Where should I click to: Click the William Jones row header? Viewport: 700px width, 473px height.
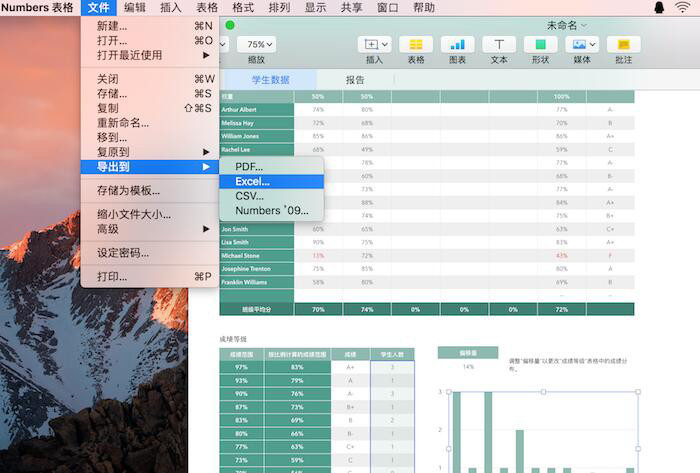click(257, 136)
